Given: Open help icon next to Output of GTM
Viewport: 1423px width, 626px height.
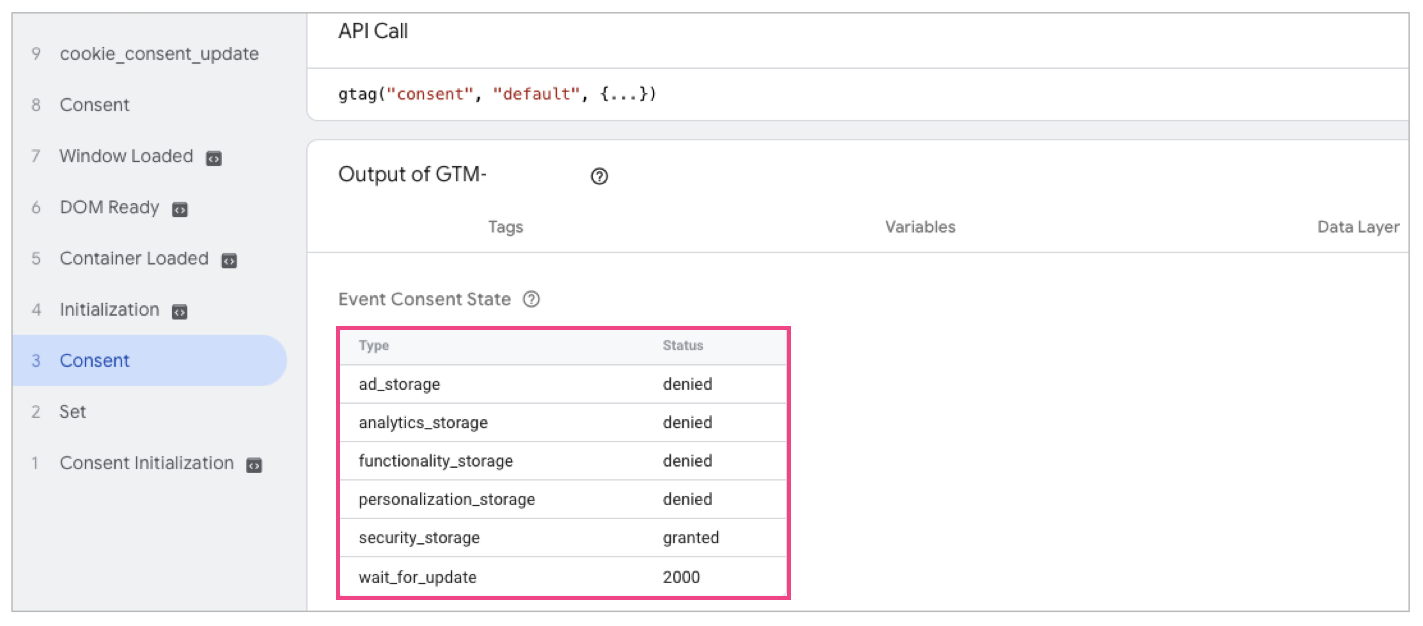Looking at the screenshot, I should coord(599,176).
